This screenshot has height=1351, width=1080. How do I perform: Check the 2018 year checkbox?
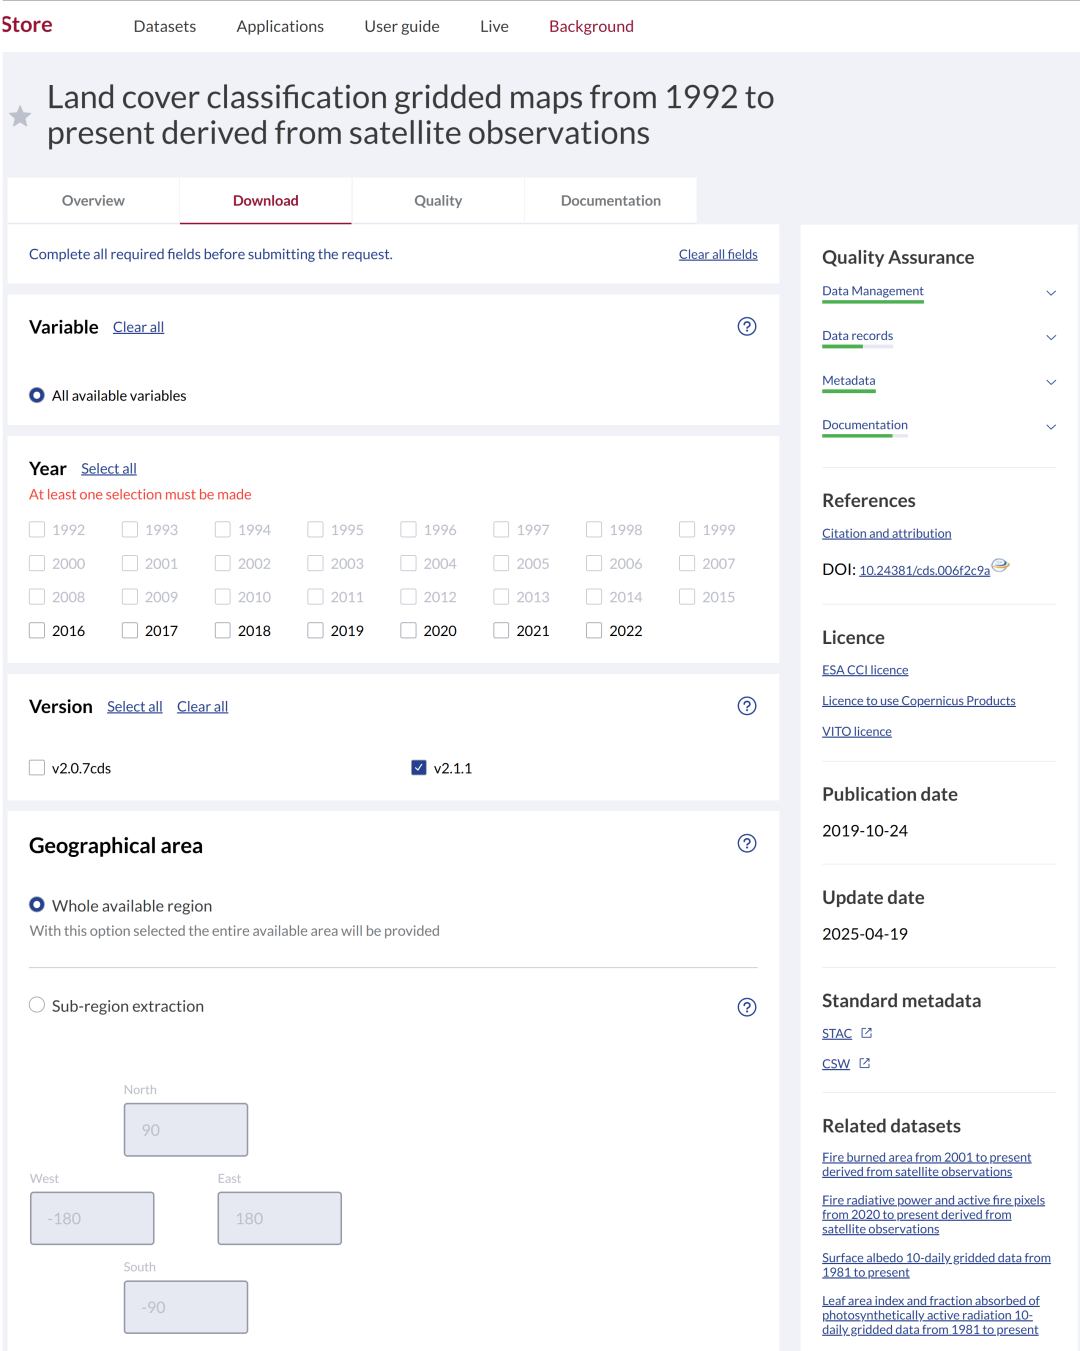click(x=223, y=630)
